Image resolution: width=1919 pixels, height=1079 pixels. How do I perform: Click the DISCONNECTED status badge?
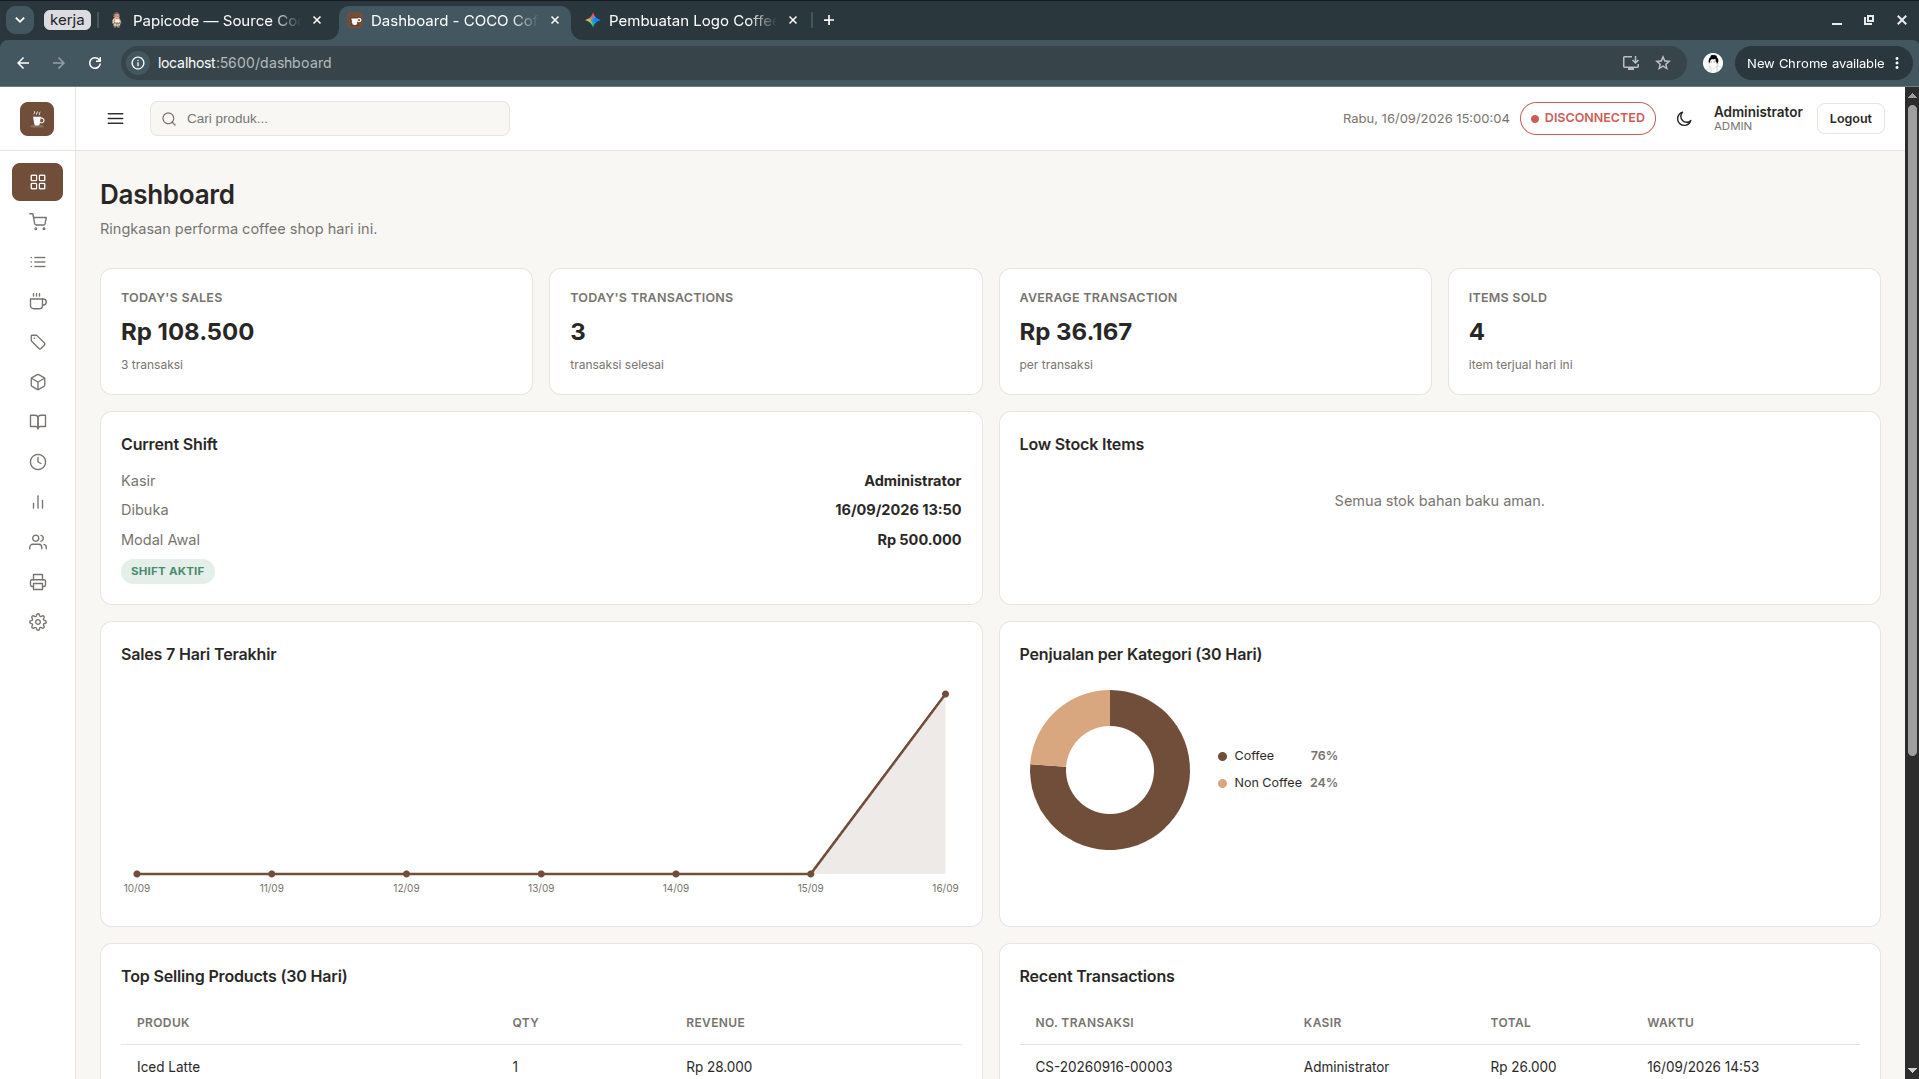pos(1587,118)
